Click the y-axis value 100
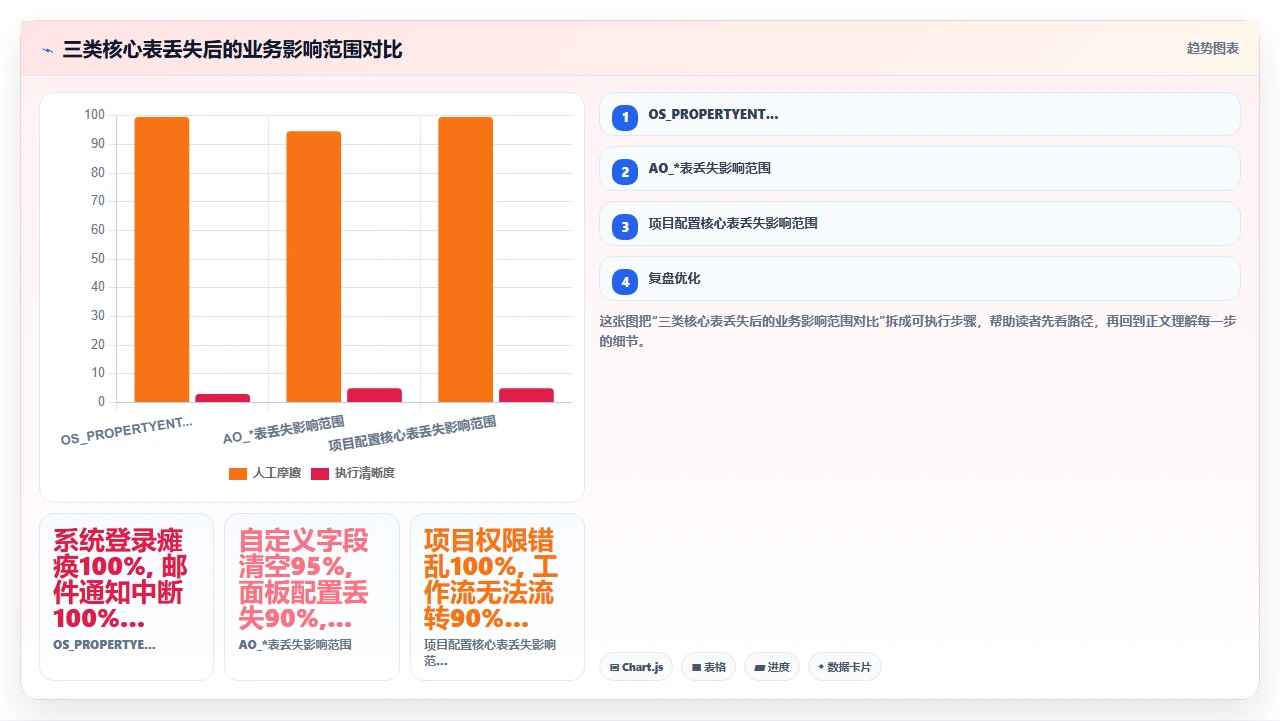1280x721 pixels. (x=94, y=115)
